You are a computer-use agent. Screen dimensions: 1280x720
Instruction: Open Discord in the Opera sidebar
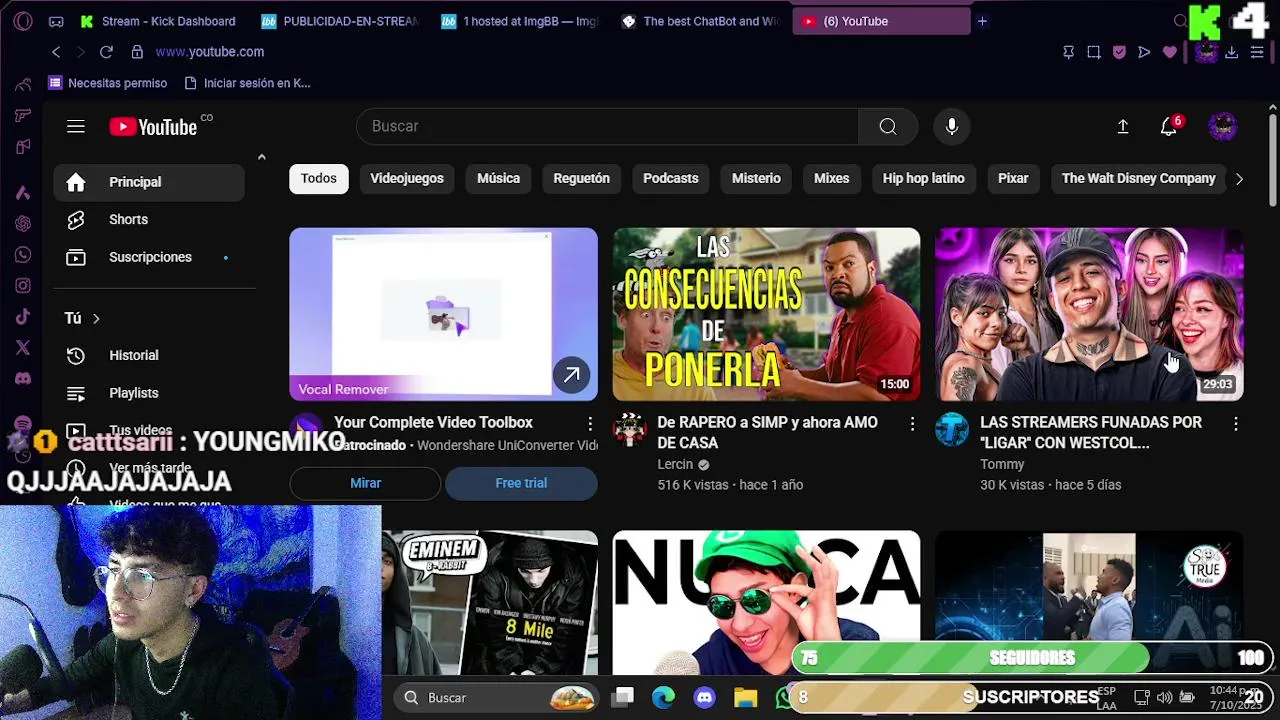23,379
